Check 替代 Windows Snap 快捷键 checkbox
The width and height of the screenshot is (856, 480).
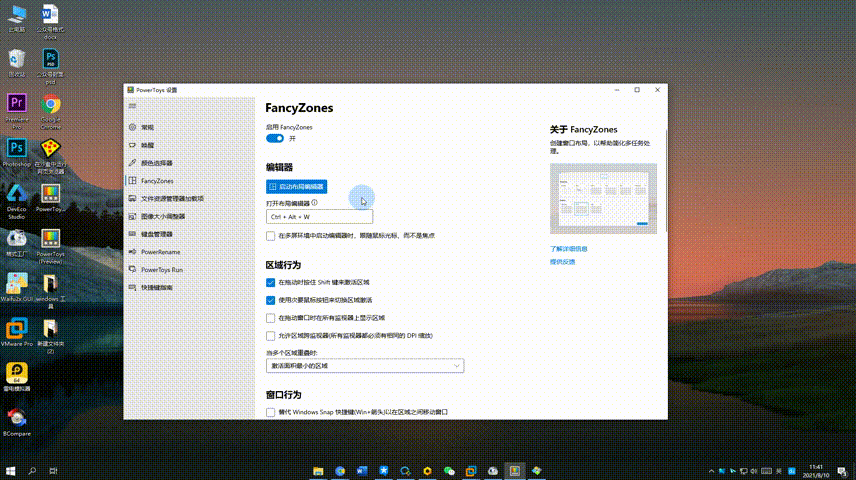coord(270,412)
